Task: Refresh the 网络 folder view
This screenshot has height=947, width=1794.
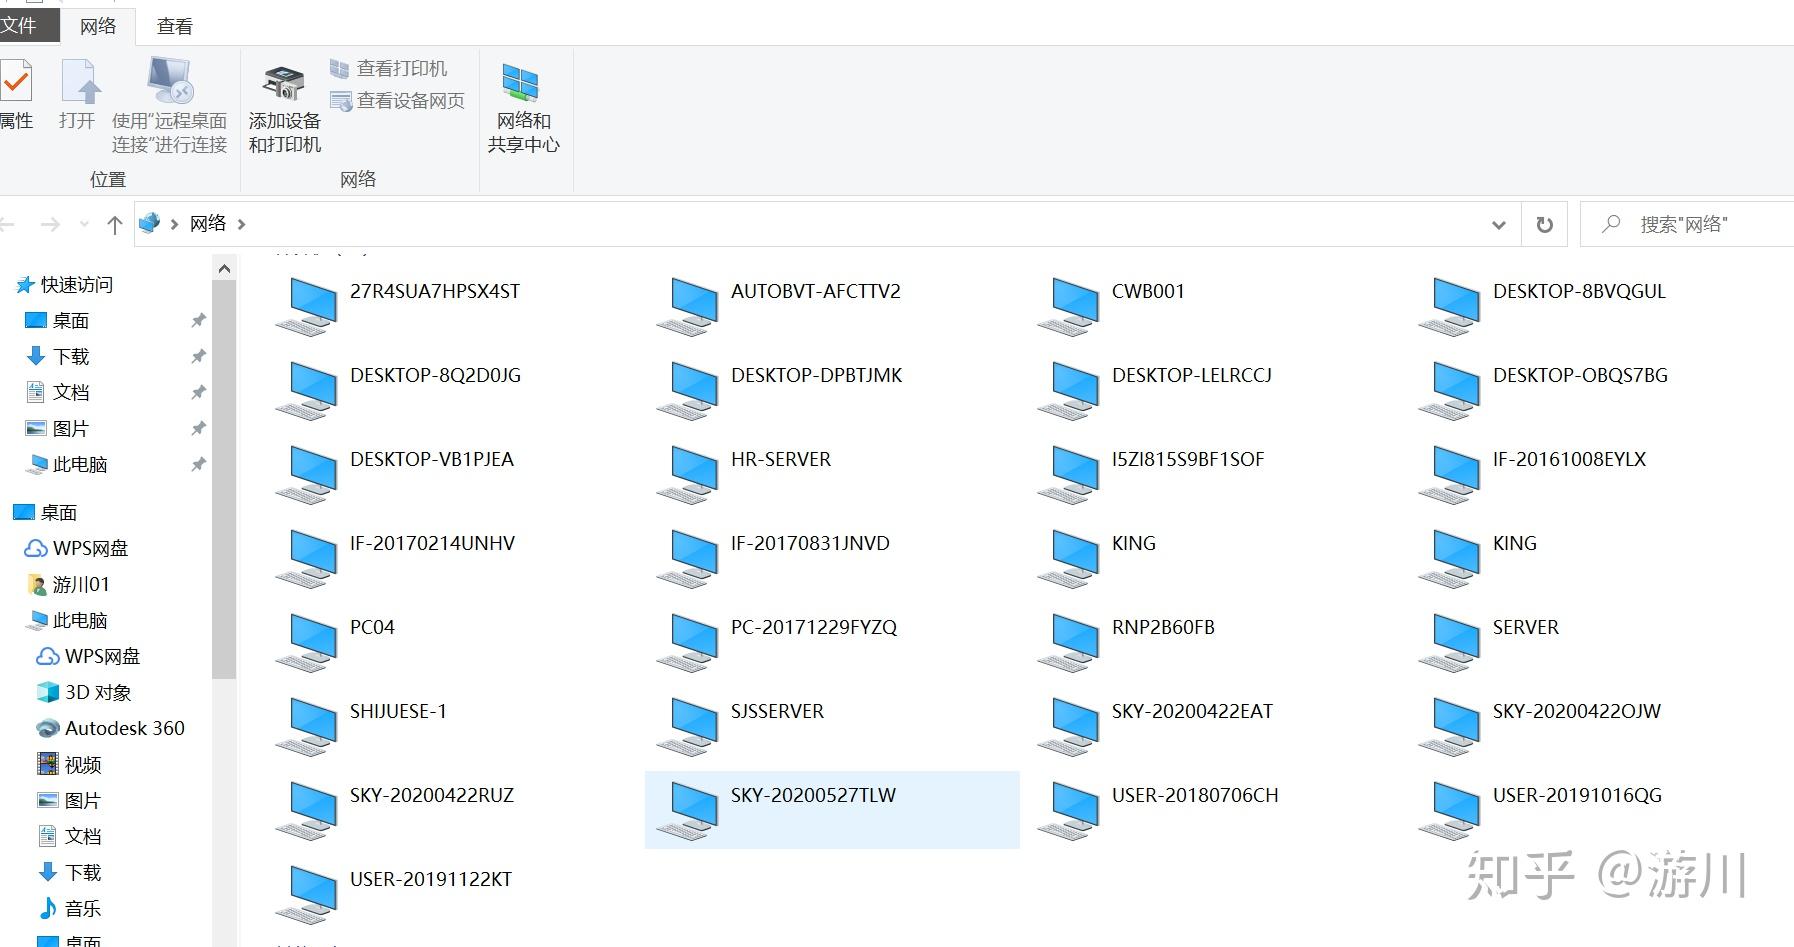Action: click(x=1545, y=225)
